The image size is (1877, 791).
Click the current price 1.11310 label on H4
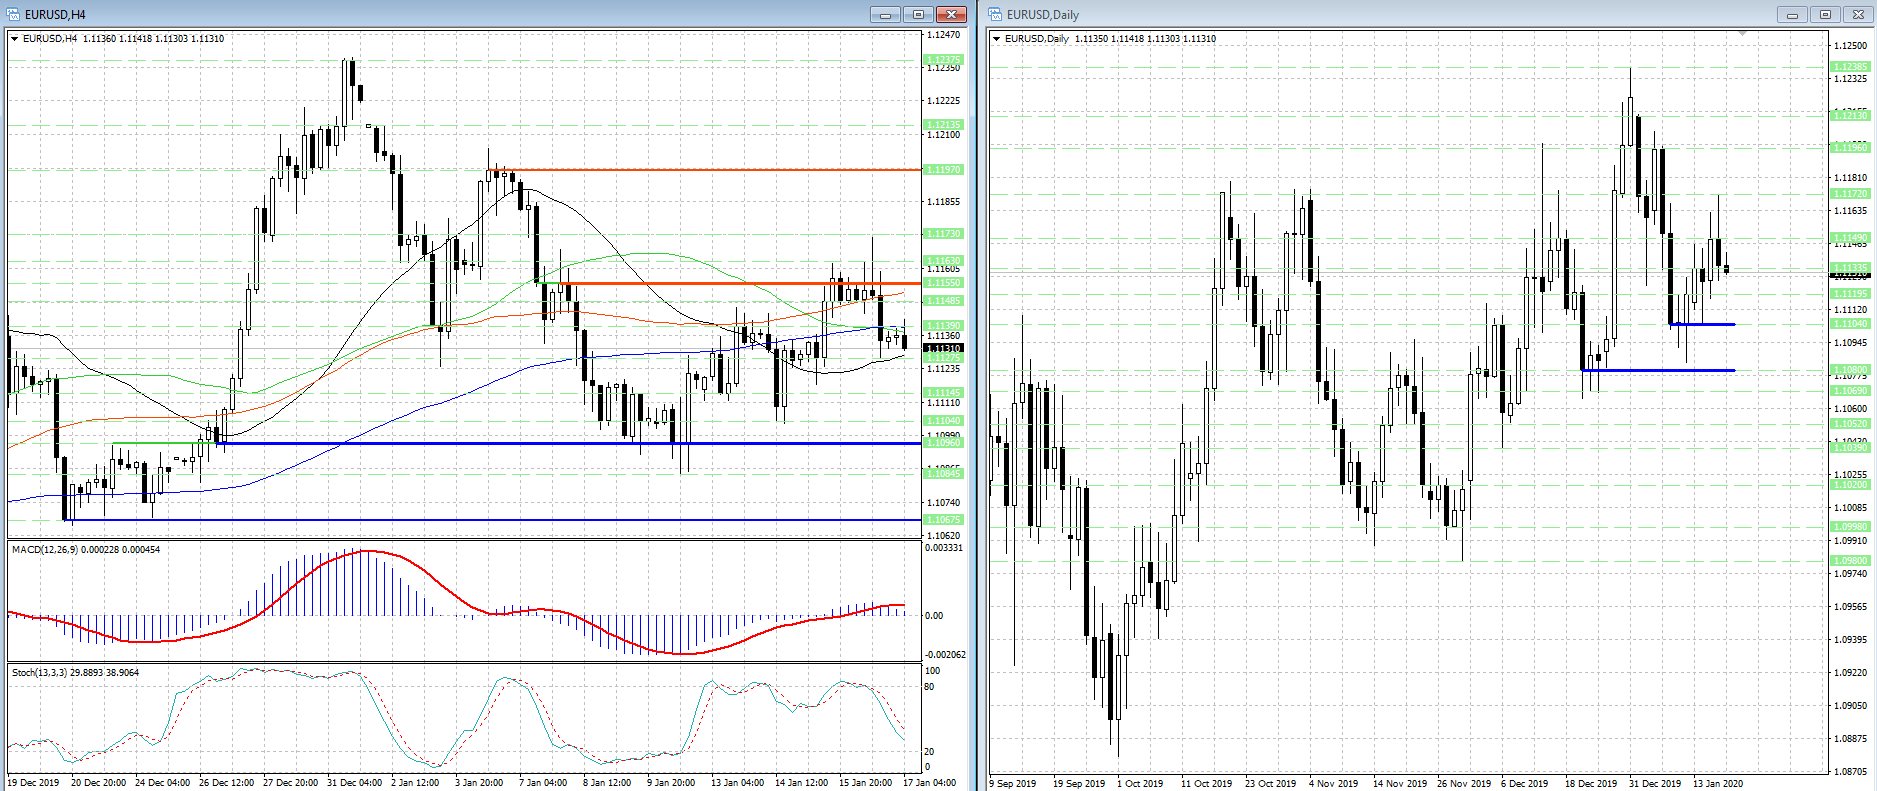point(943,348)
